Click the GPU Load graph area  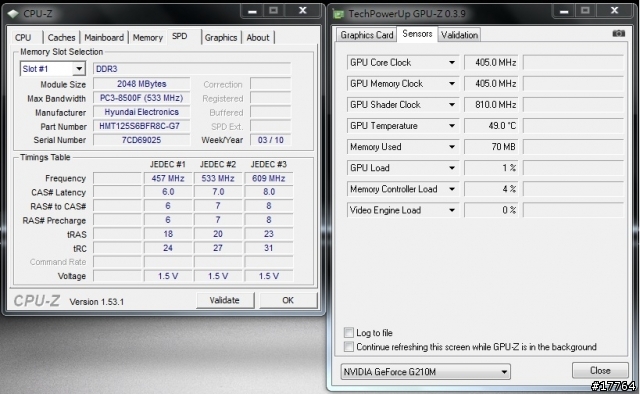pos(573,168)
